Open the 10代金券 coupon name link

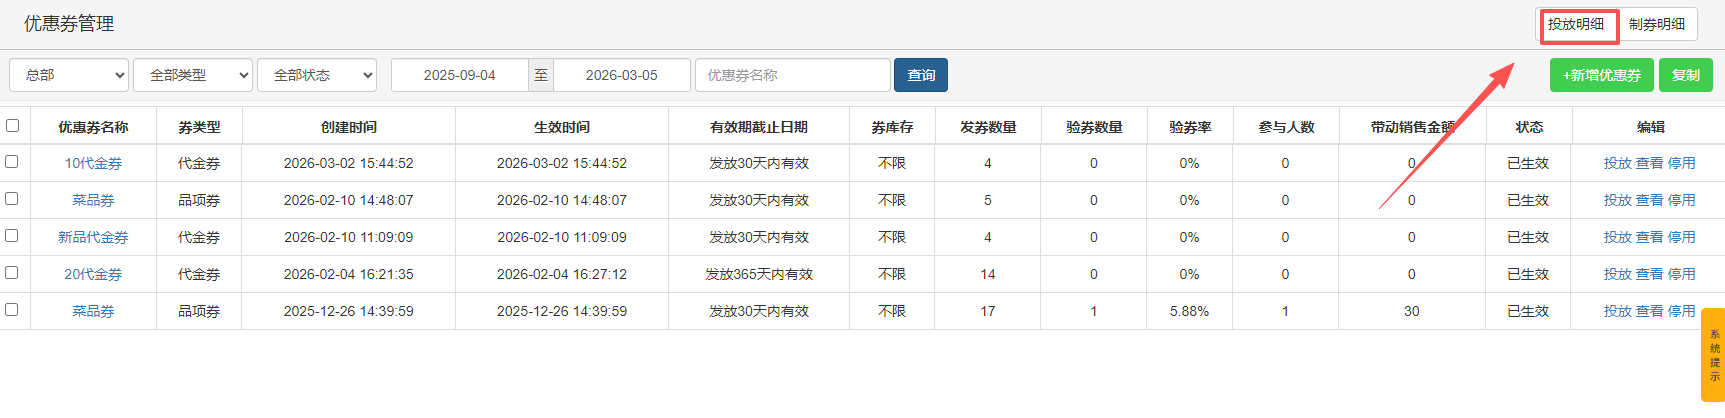93,163
